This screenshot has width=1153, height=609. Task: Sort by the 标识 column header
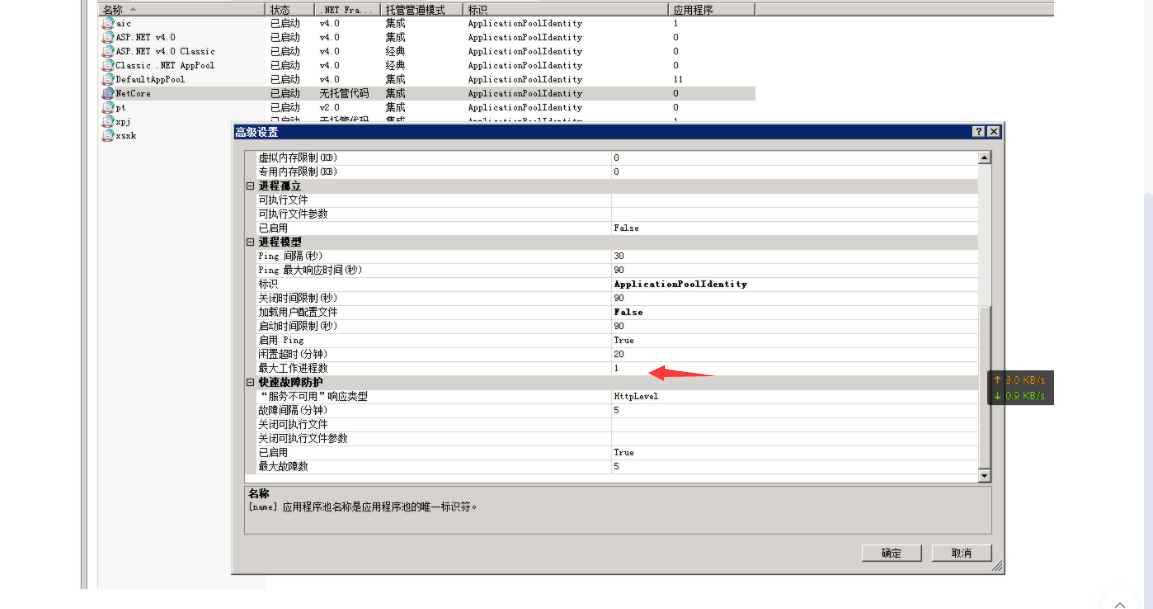pos(565,10)
